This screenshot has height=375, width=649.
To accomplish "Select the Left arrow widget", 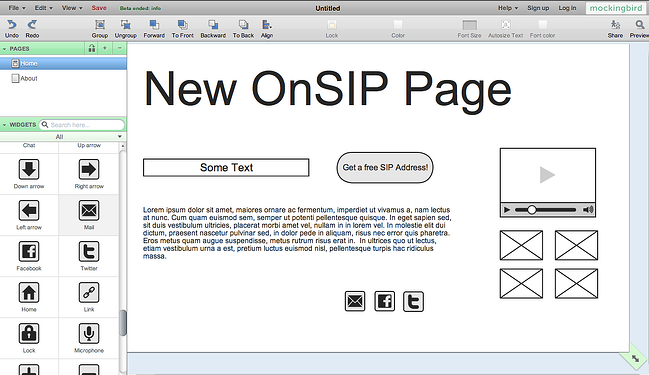I will point(29,210).
